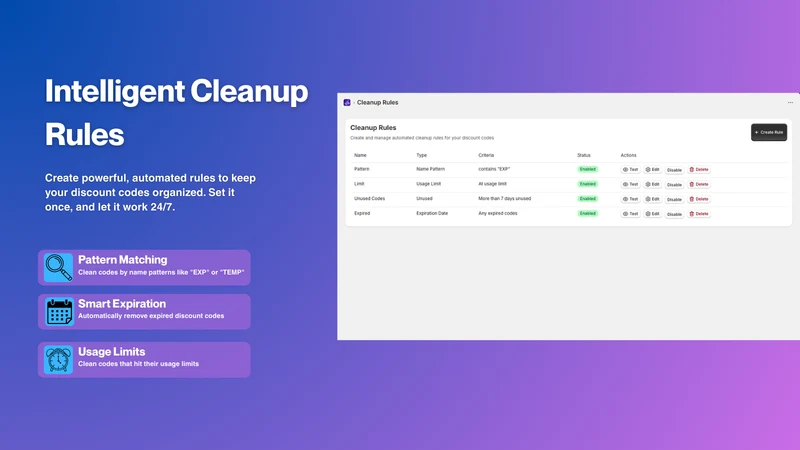
Task: Test the Unused Codes rule
Action: pyautogui.click(x=631, y=199)
